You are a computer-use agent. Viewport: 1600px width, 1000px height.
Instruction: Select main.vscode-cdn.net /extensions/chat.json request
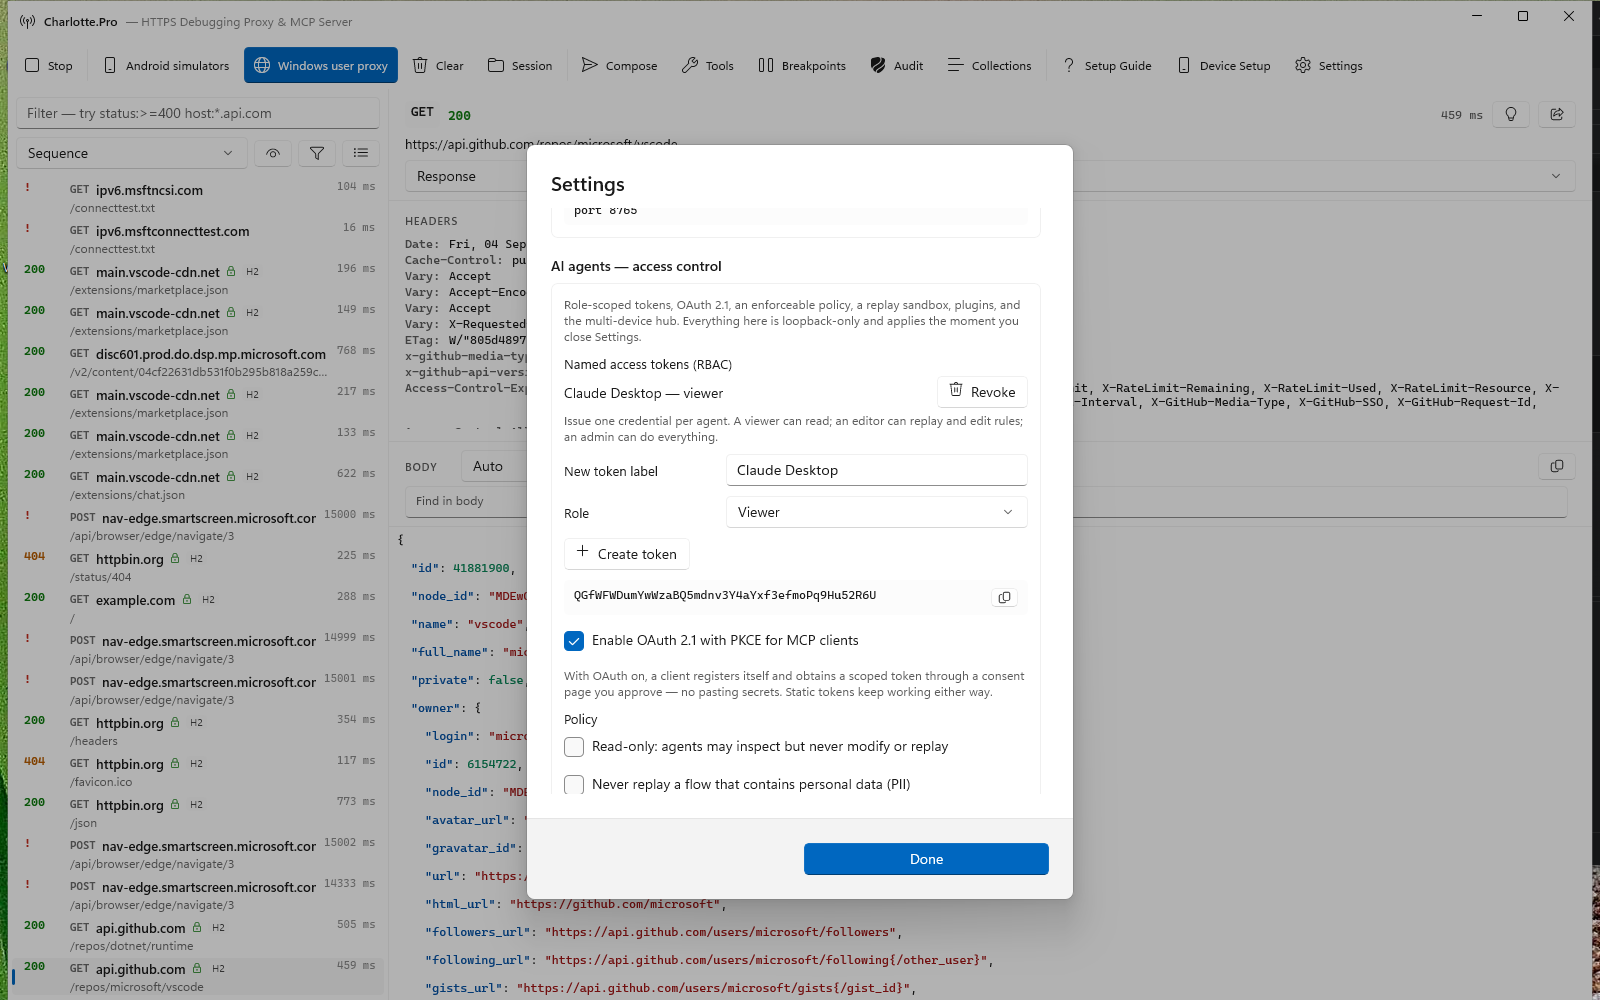pos(198,485)
